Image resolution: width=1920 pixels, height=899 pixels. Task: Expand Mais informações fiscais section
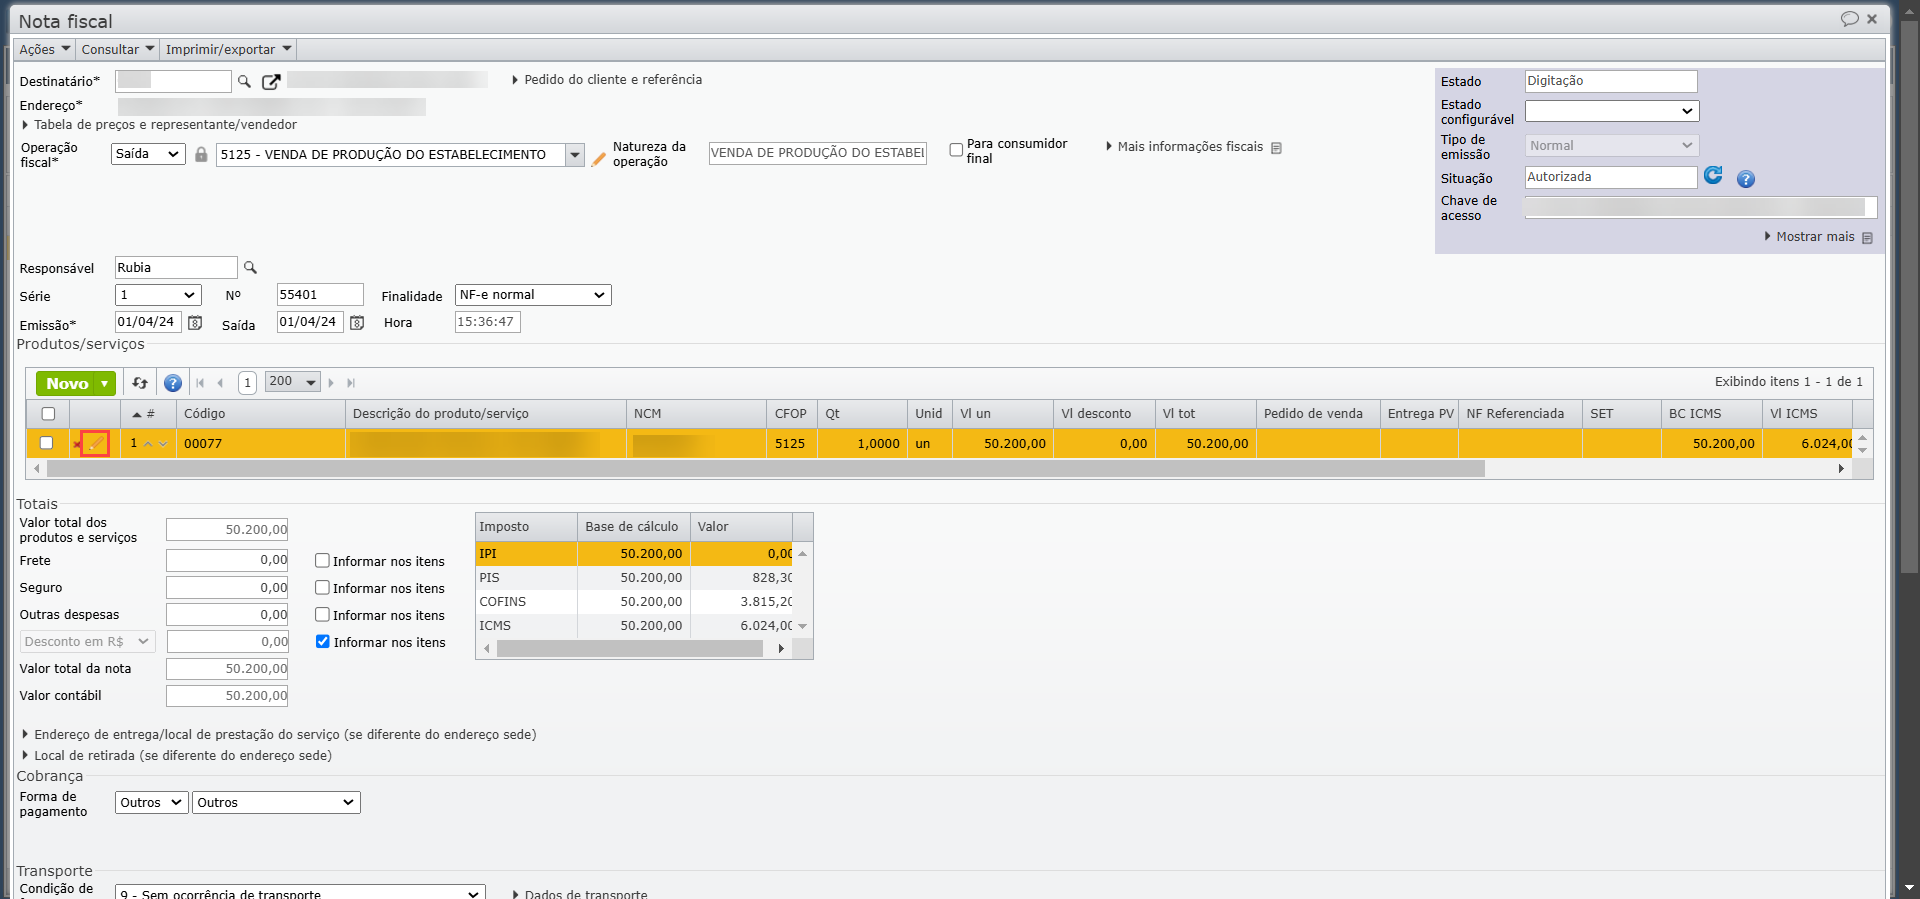click(1189, 147)
